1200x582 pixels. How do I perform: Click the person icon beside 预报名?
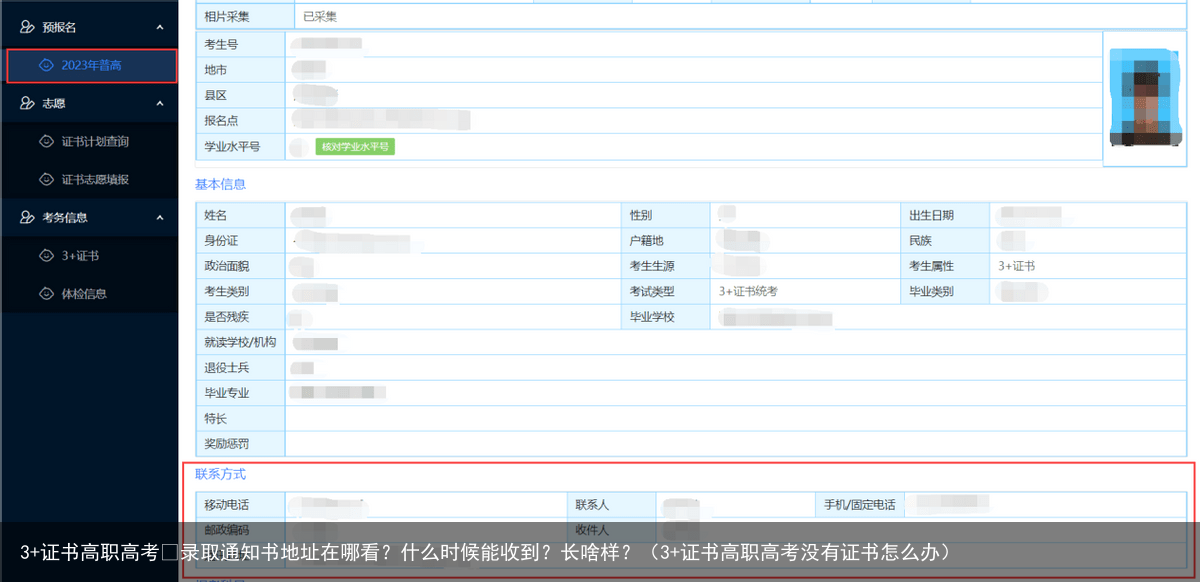click(x=28, y=26)
